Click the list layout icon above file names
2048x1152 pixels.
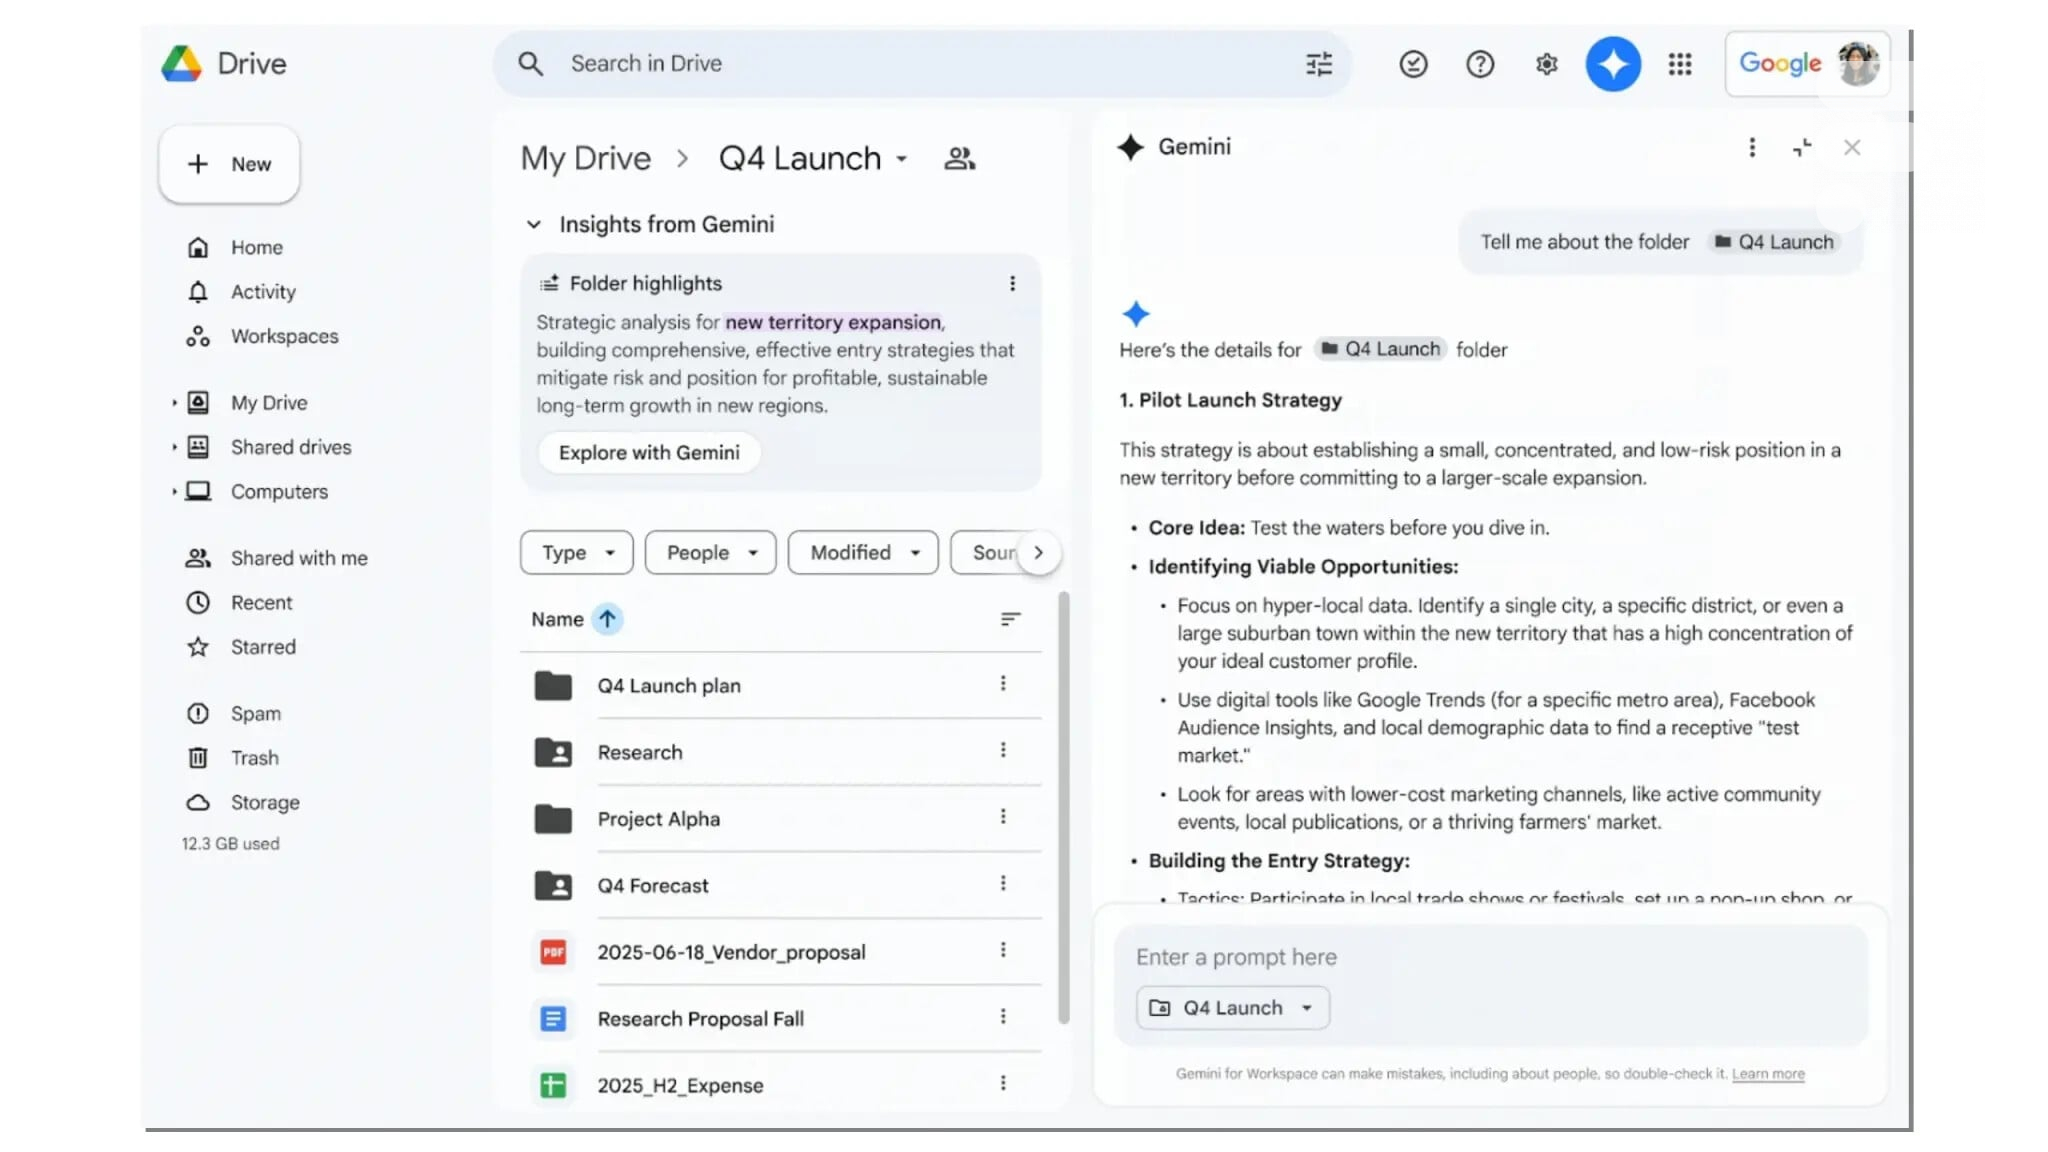(x=1010, y=619)
